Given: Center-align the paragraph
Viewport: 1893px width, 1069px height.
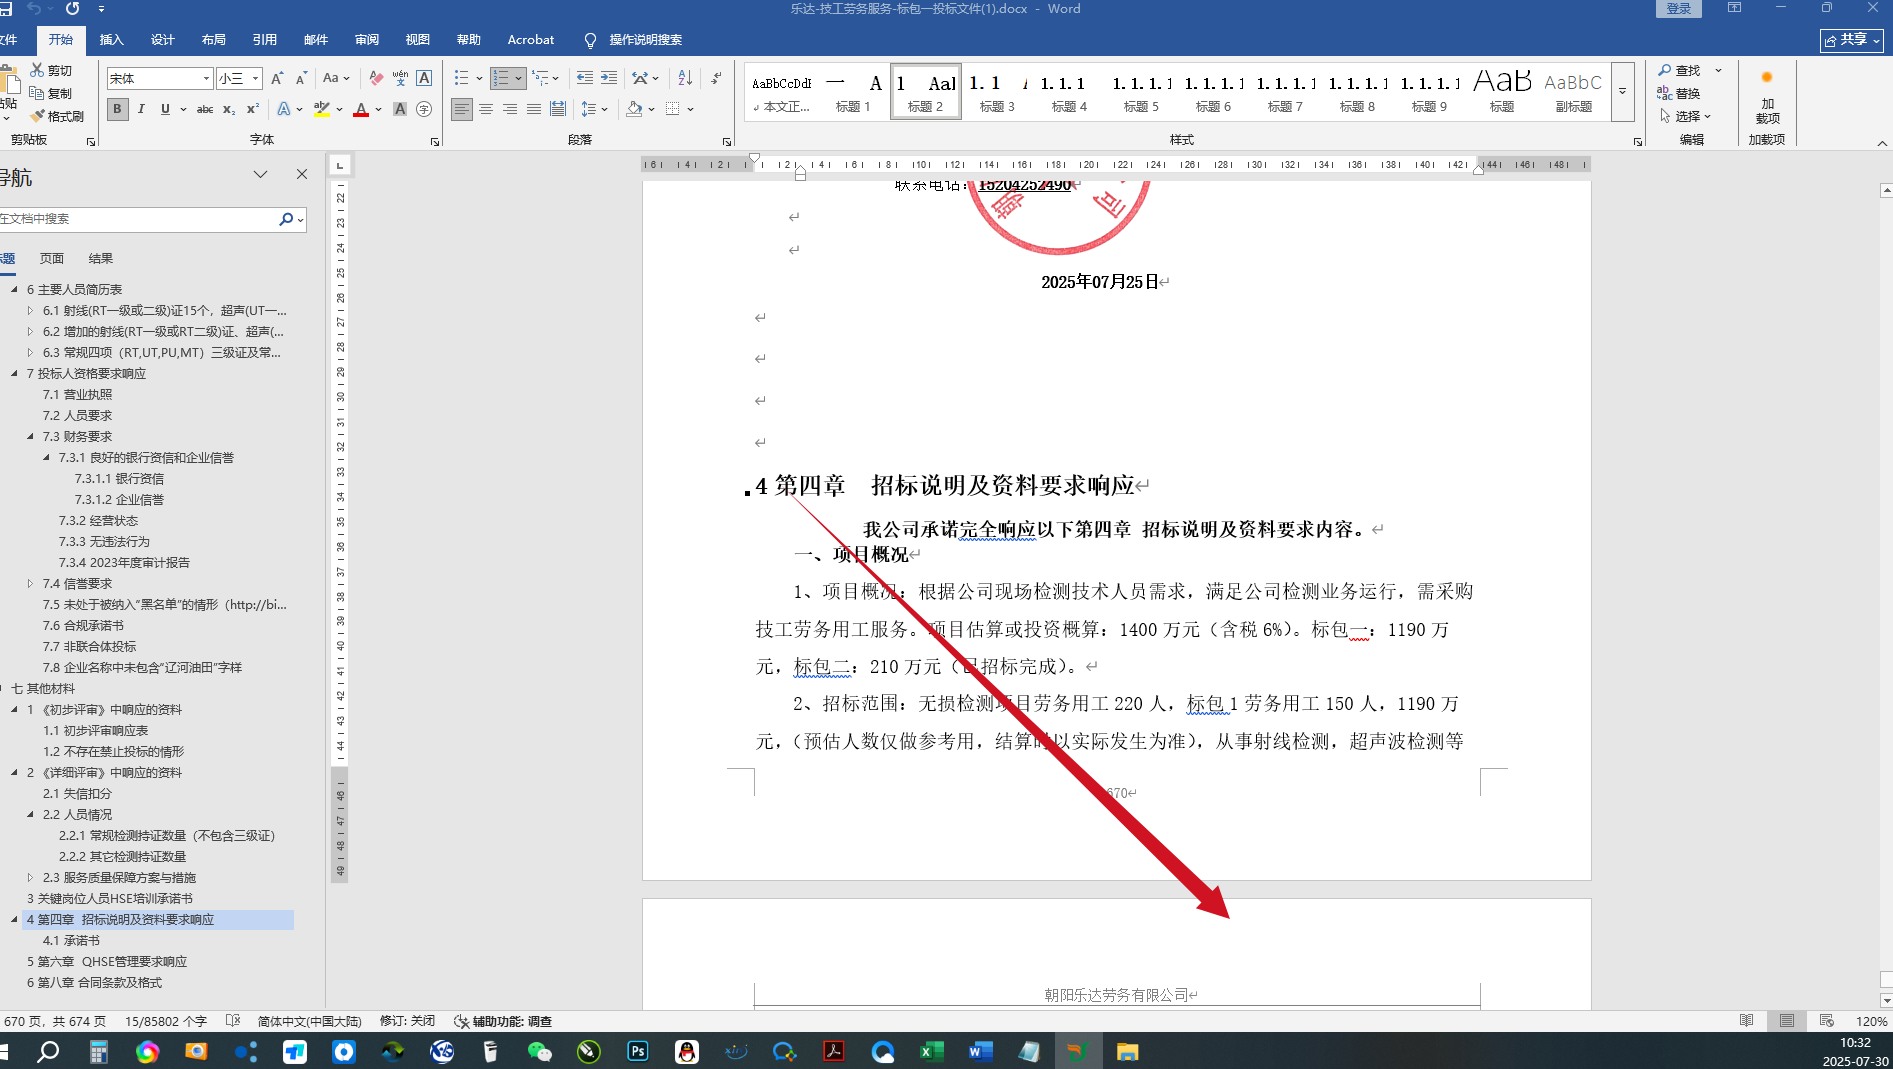Looking at the screenshot, I should pyautogui.click(x=486, y=109).
